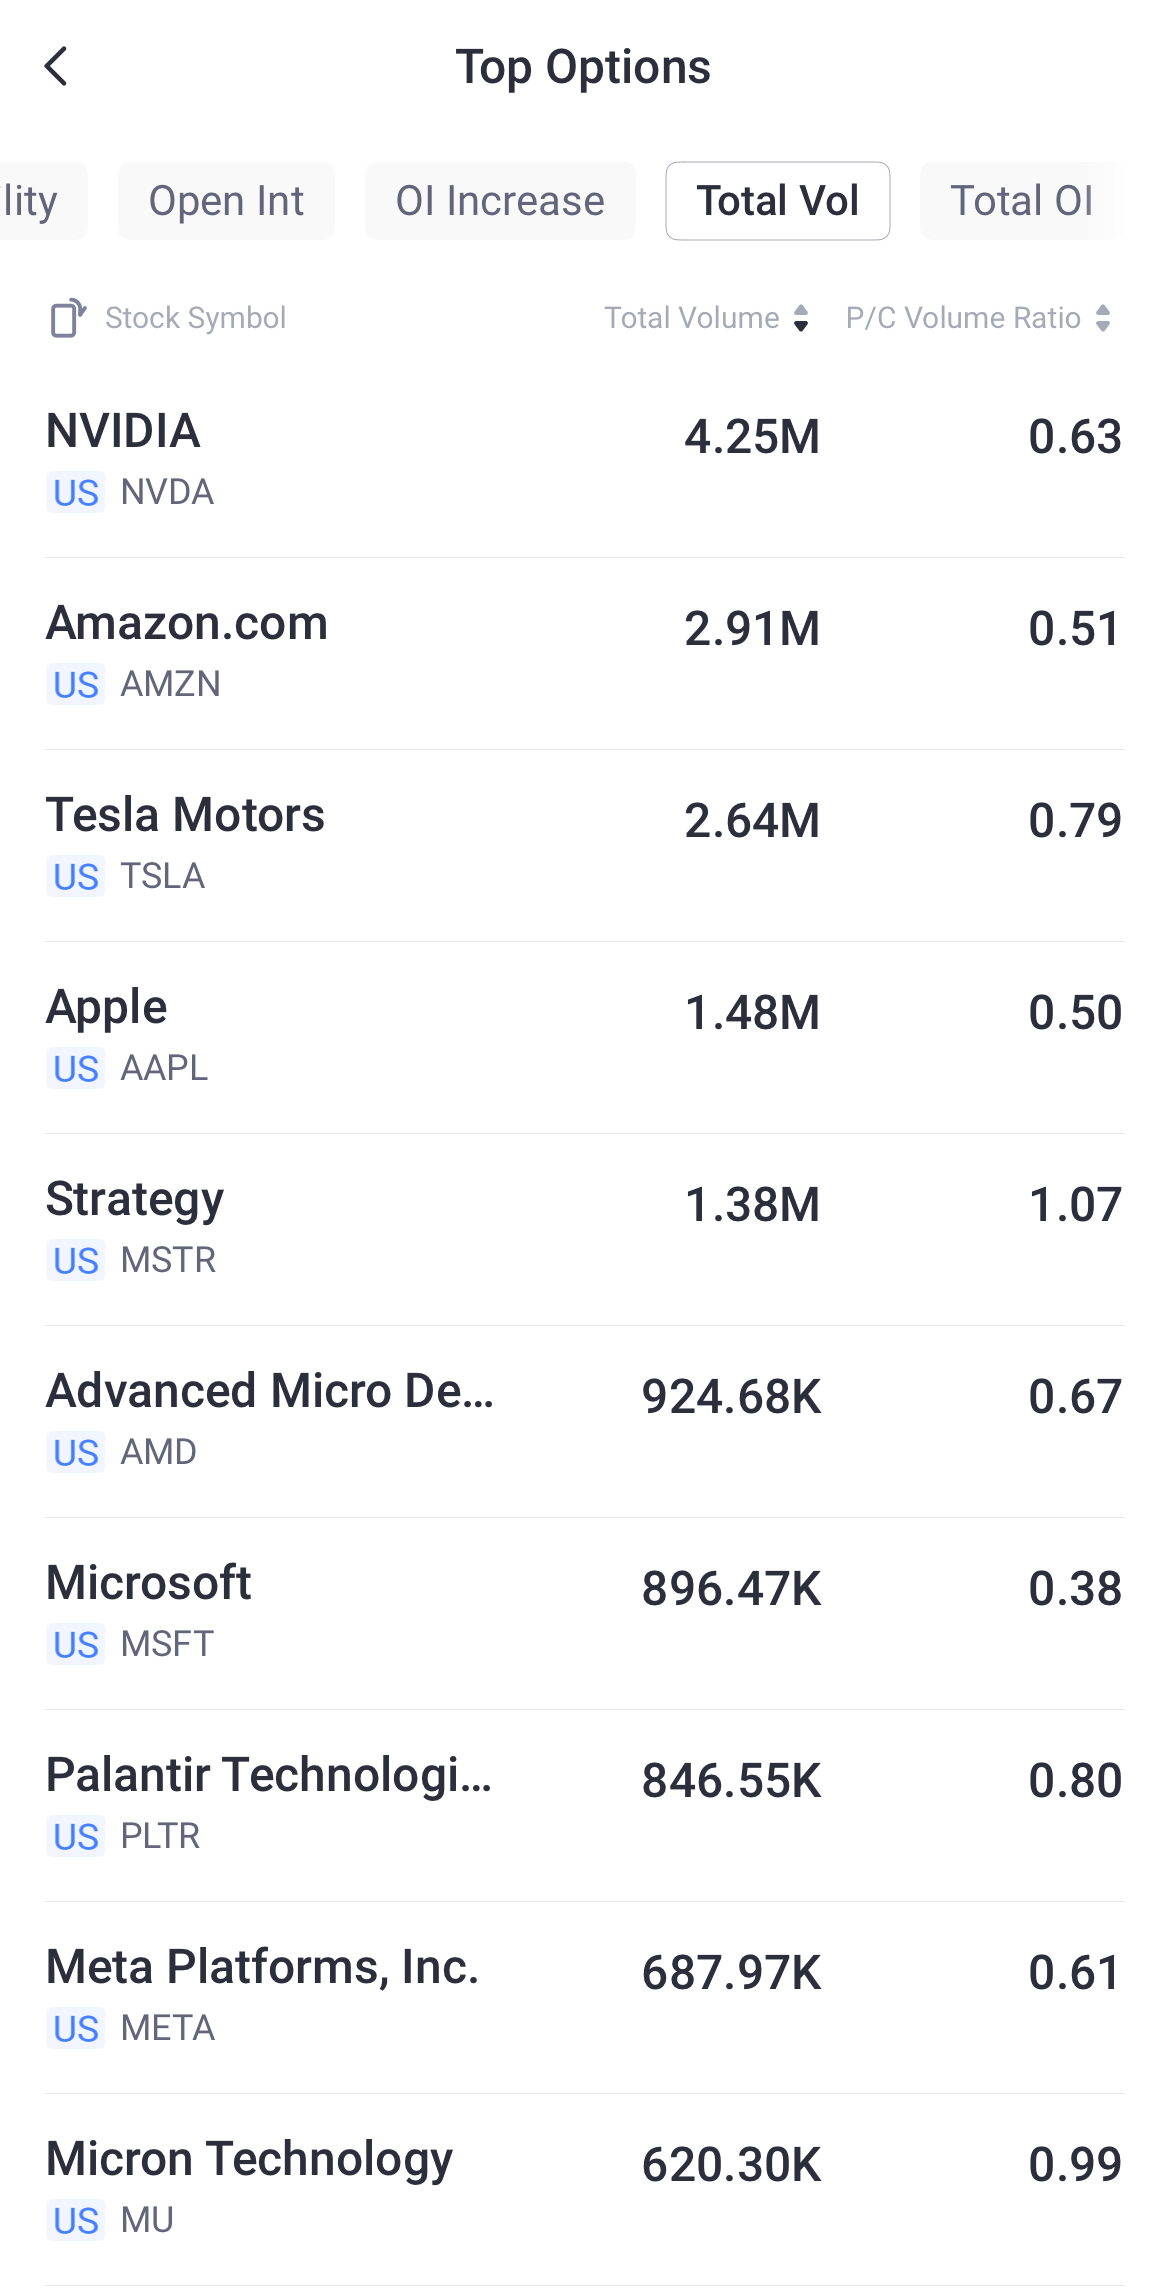
Task: Open the Total OI tab
Action: 1021,201
